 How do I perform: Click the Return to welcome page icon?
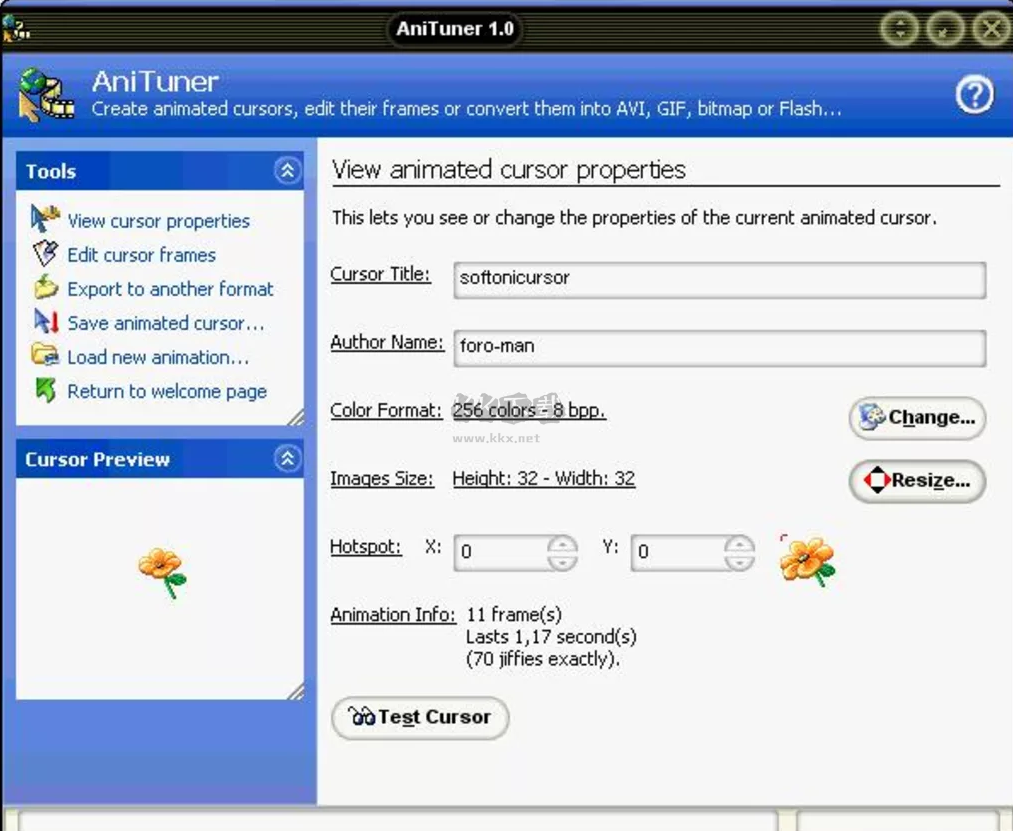45,390
